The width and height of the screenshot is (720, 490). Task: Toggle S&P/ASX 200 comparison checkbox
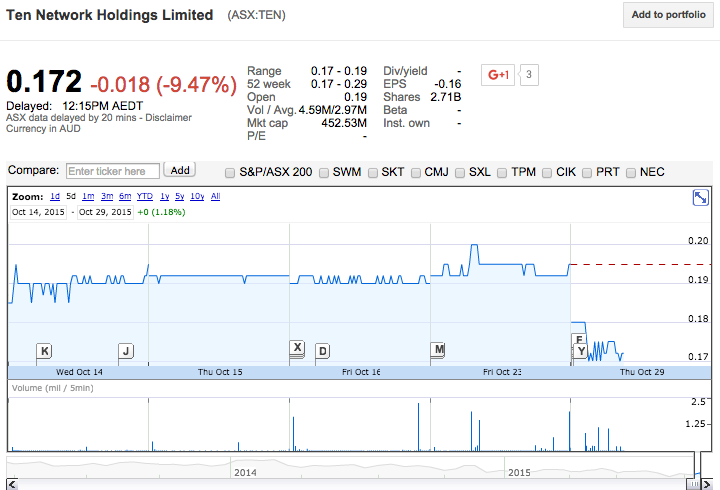click(230, 173)
